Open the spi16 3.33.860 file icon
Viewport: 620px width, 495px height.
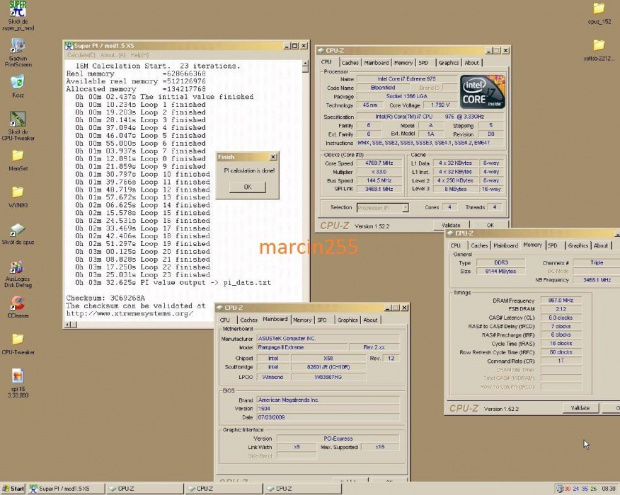click(x=18, y=382)
